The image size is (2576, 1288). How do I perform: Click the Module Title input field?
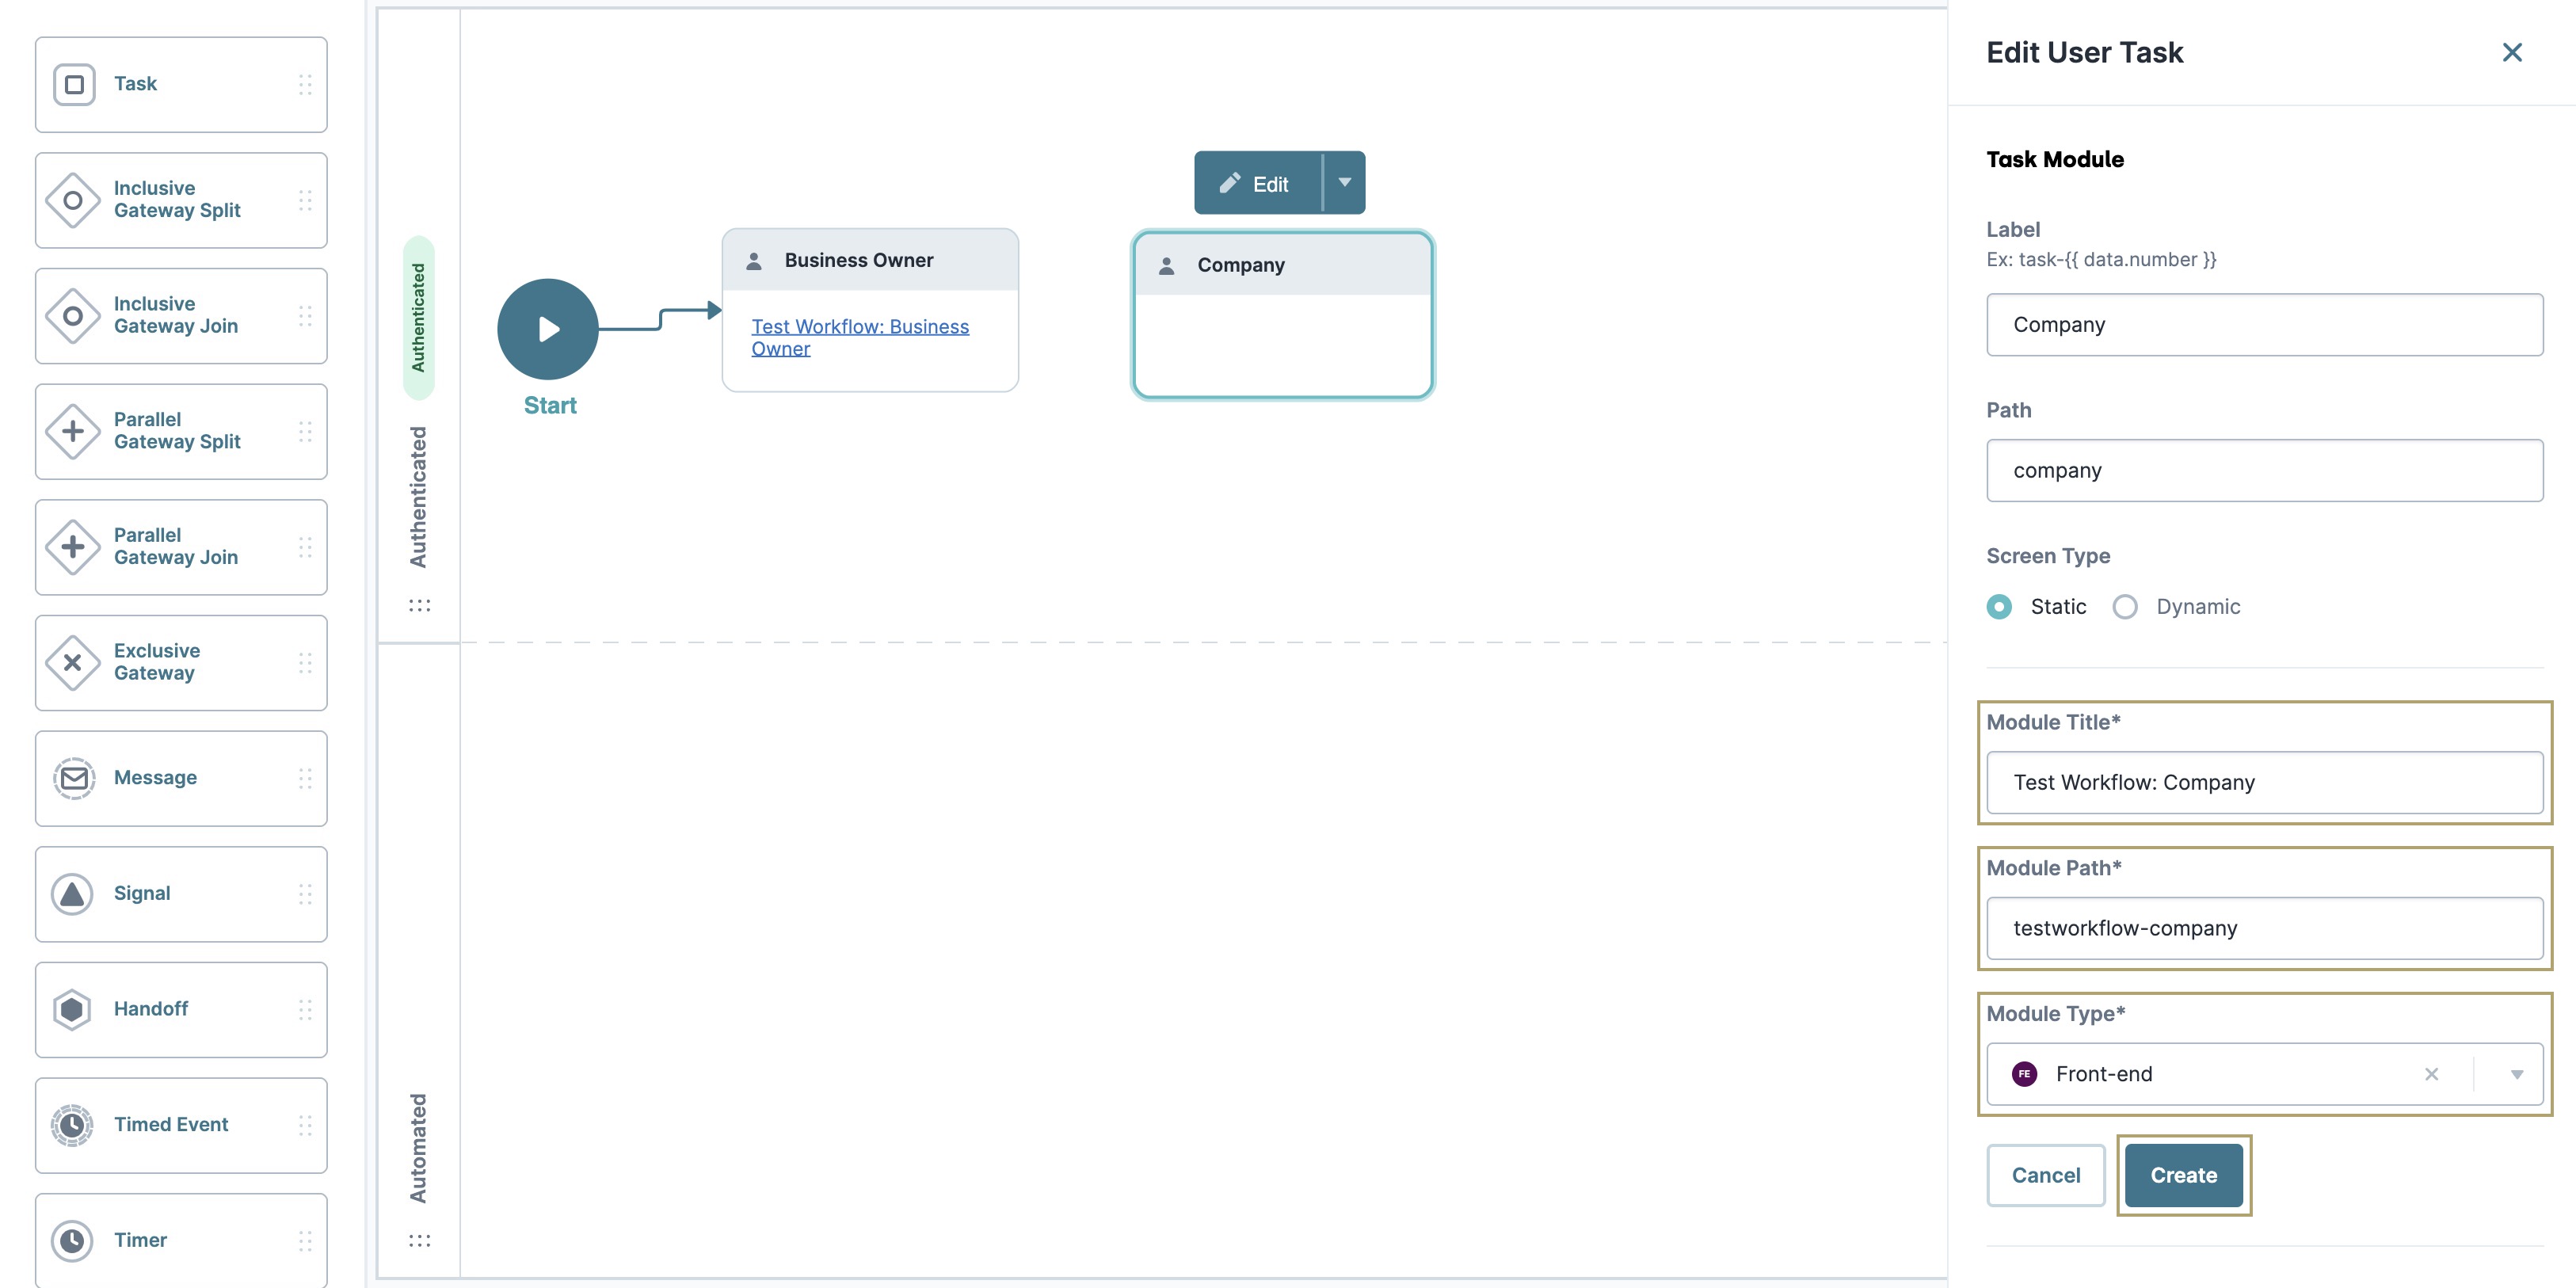[x=2264, y=782]
